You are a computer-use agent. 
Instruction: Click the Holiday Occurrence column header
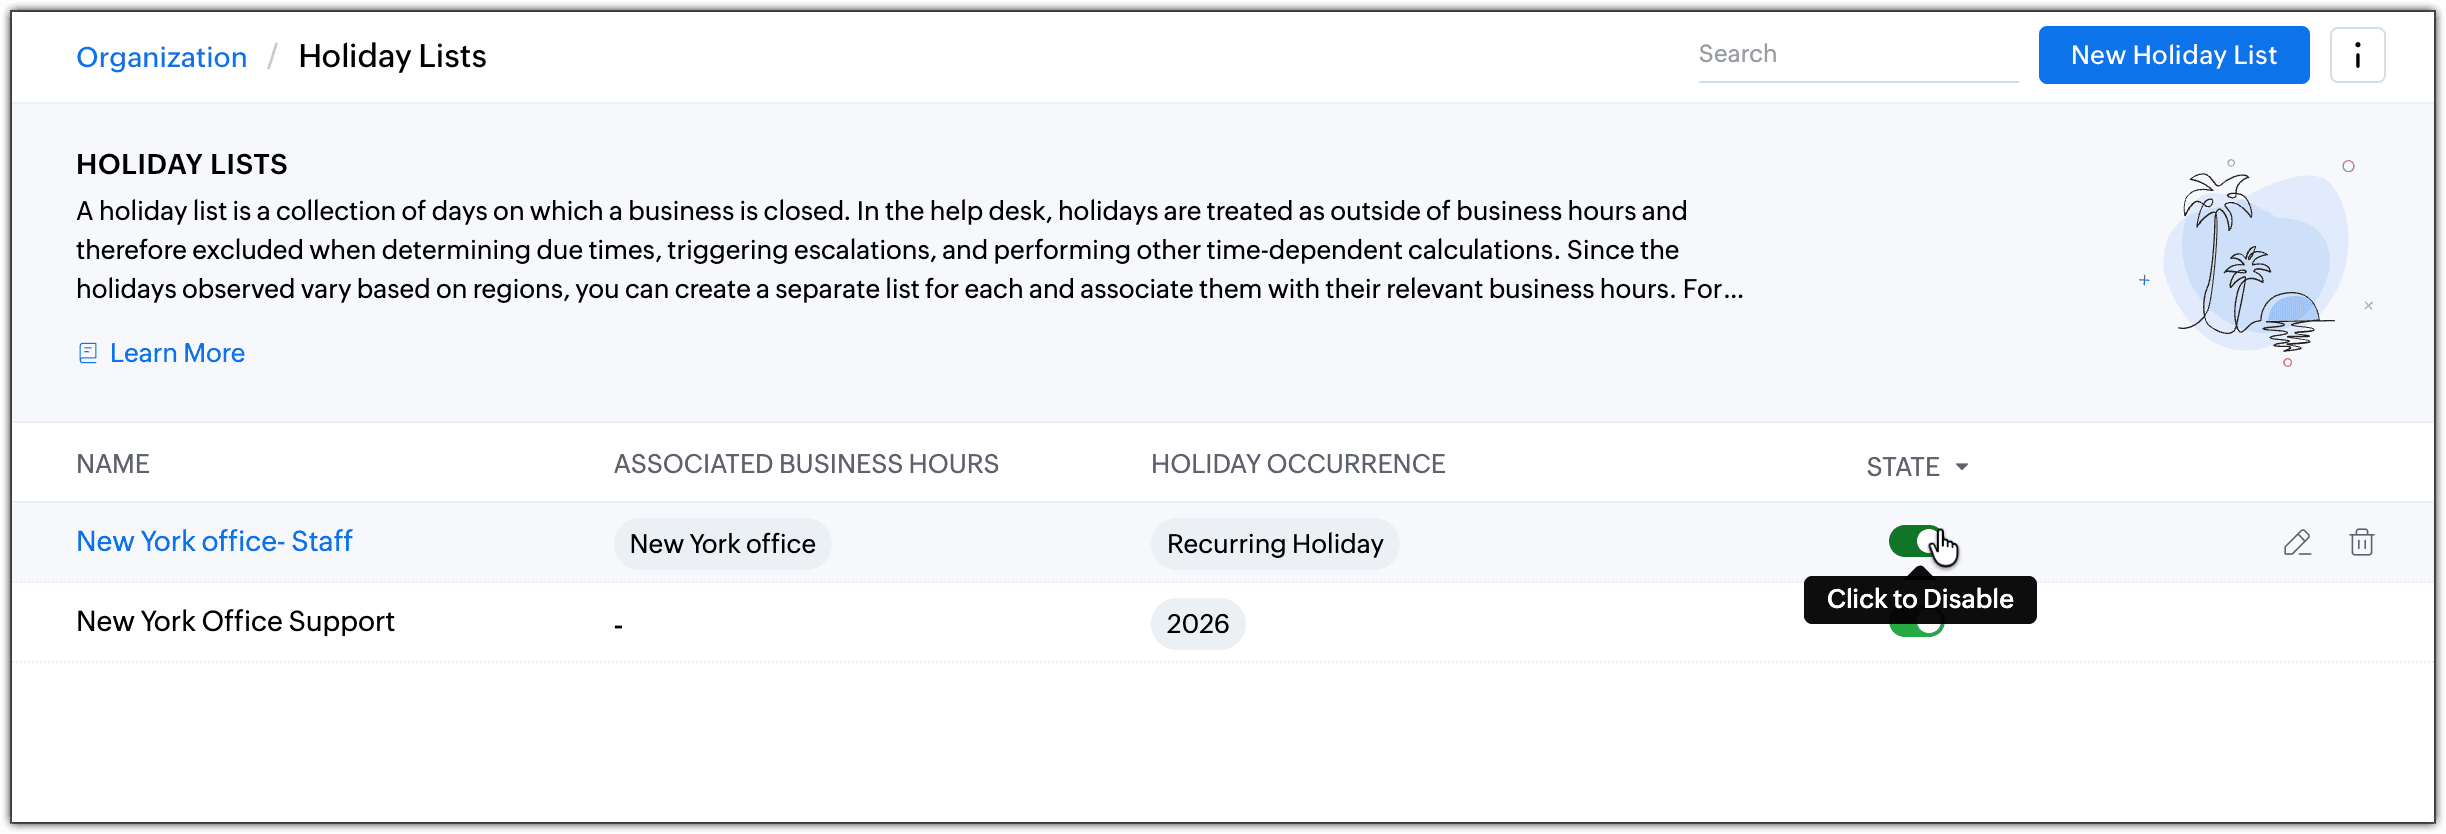point(1297,464)
